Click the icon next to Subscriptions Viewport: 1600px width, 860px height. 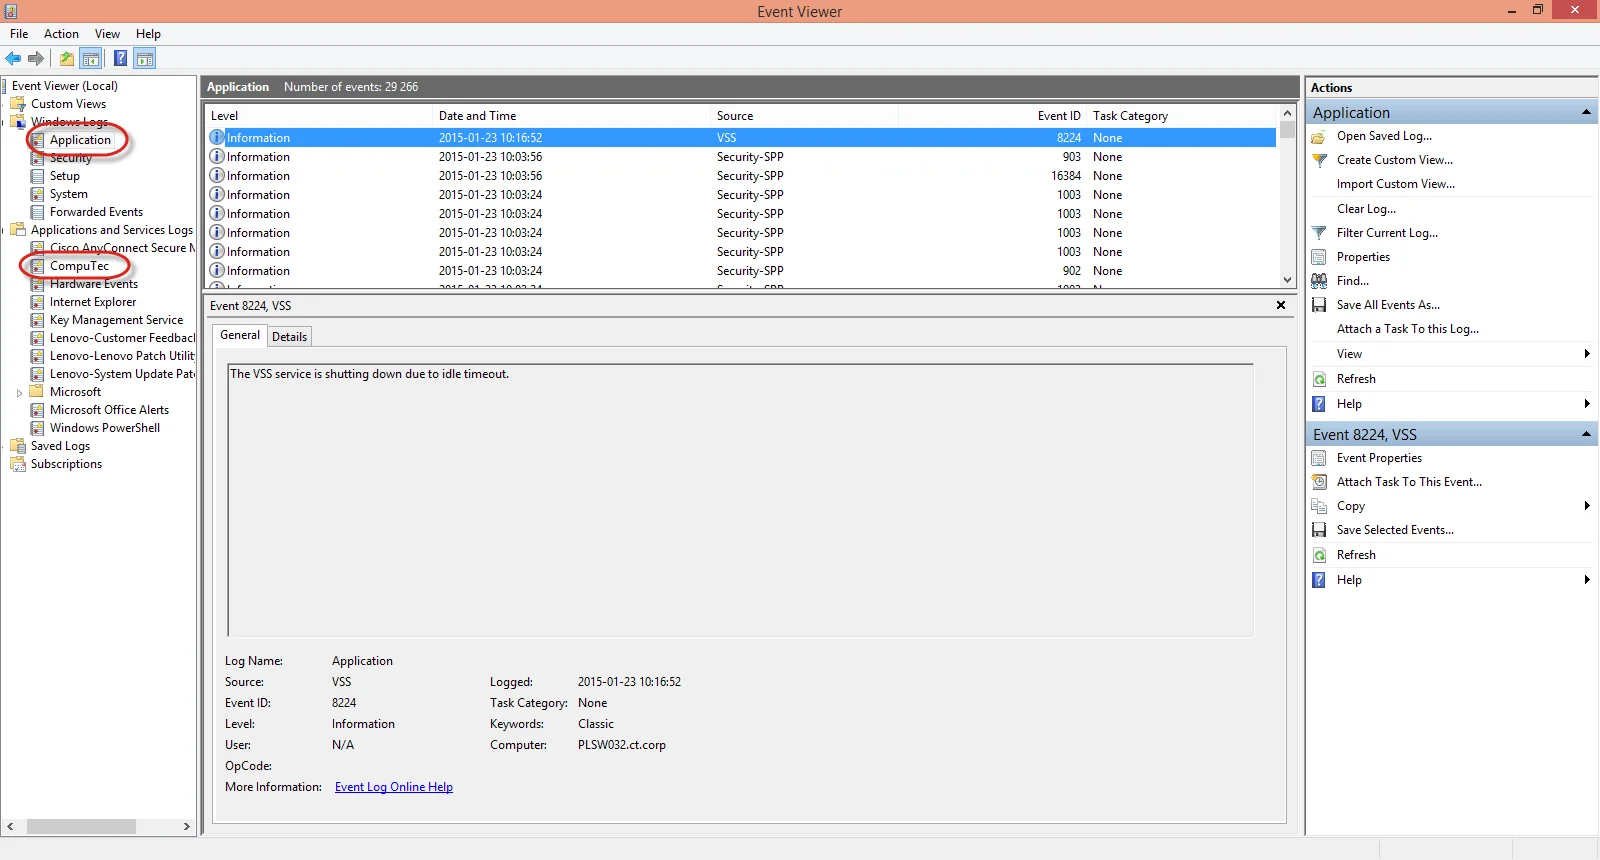pos(18,464)
